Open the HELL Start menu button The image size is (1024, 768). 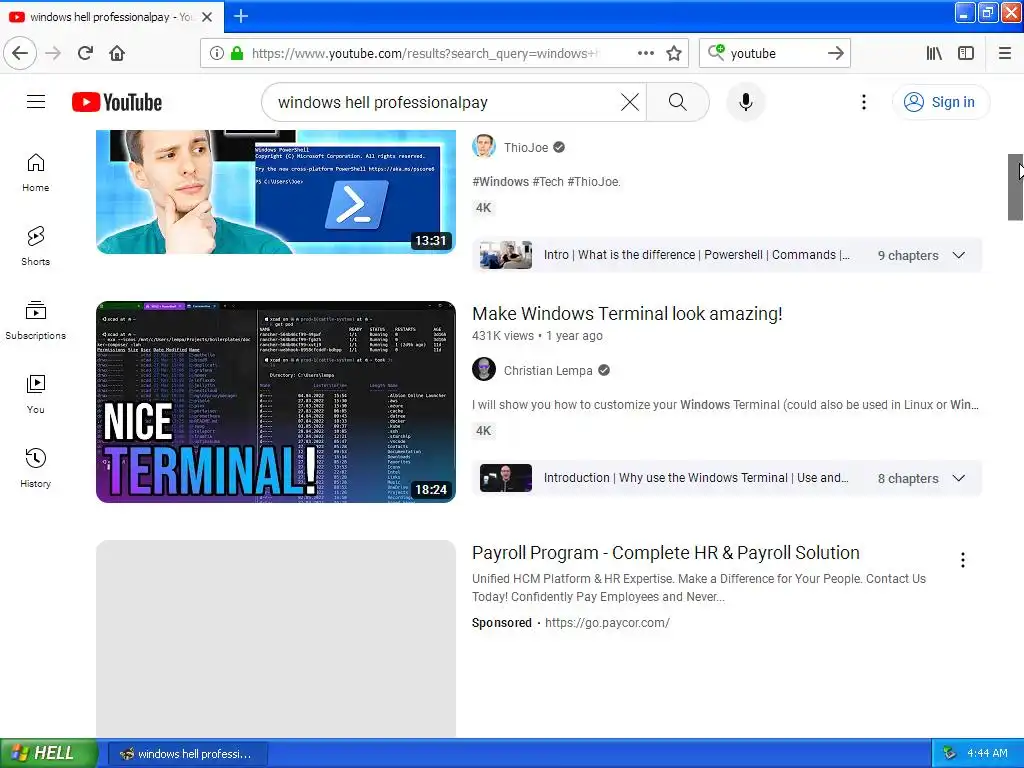point(48,753)
